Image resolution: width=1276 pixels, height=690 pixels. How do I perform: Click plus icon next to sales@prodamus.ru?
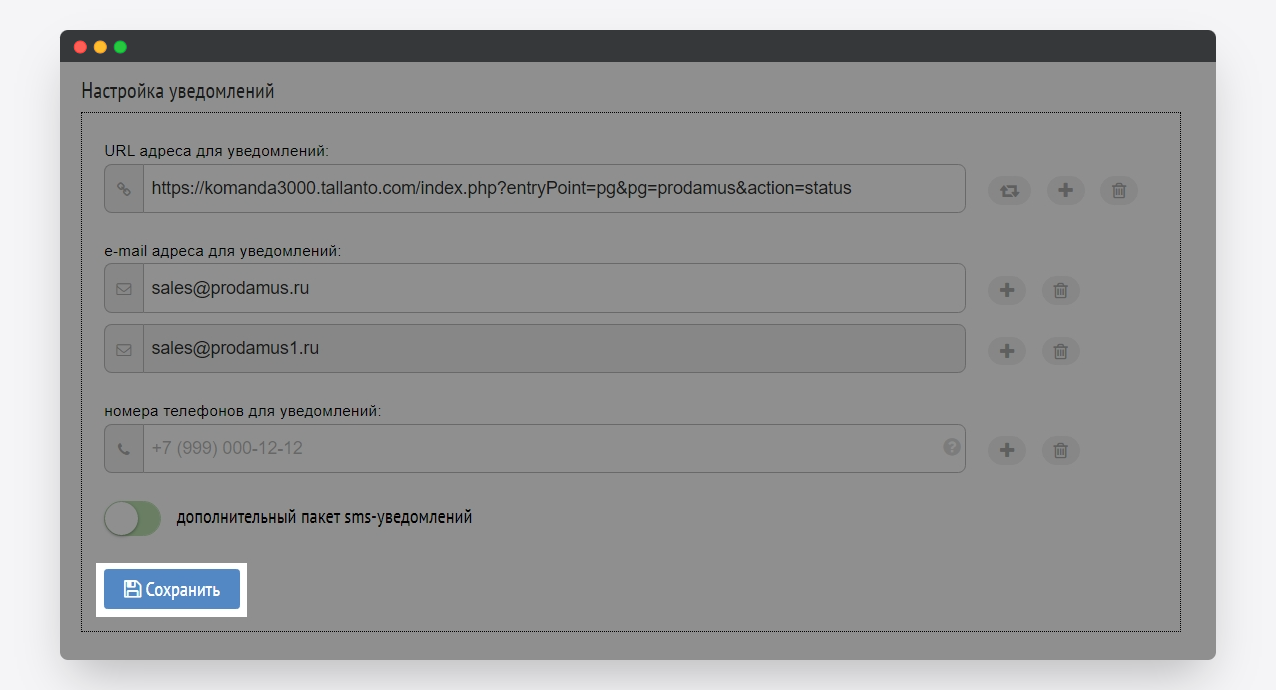tap(1007, 290)
